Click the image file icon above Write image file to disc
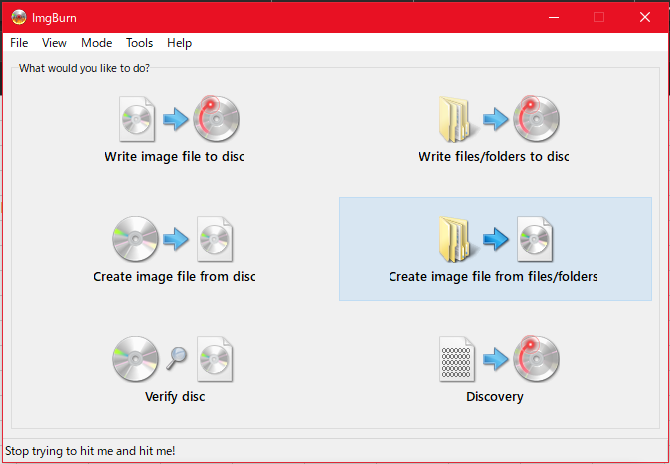The image size is (670, 464). pyautogui.click(x=137, y=119)
